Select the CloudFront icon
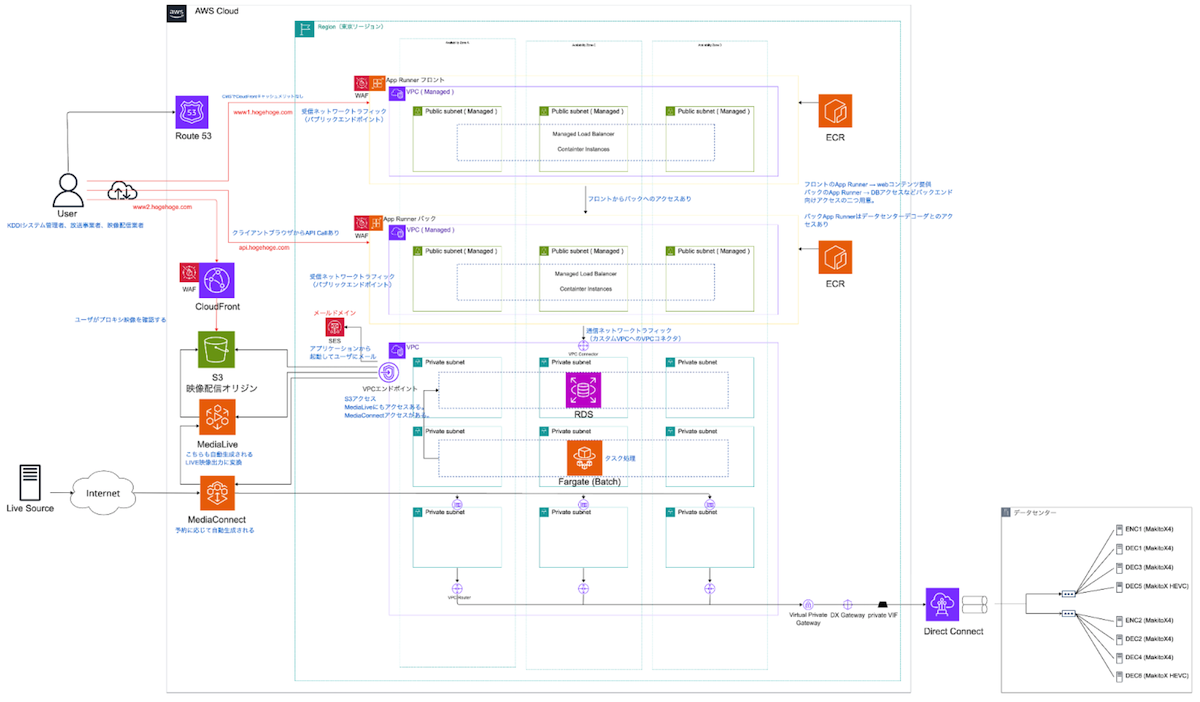Screen dimensions: 1200x702 click(x=216, y=279)
